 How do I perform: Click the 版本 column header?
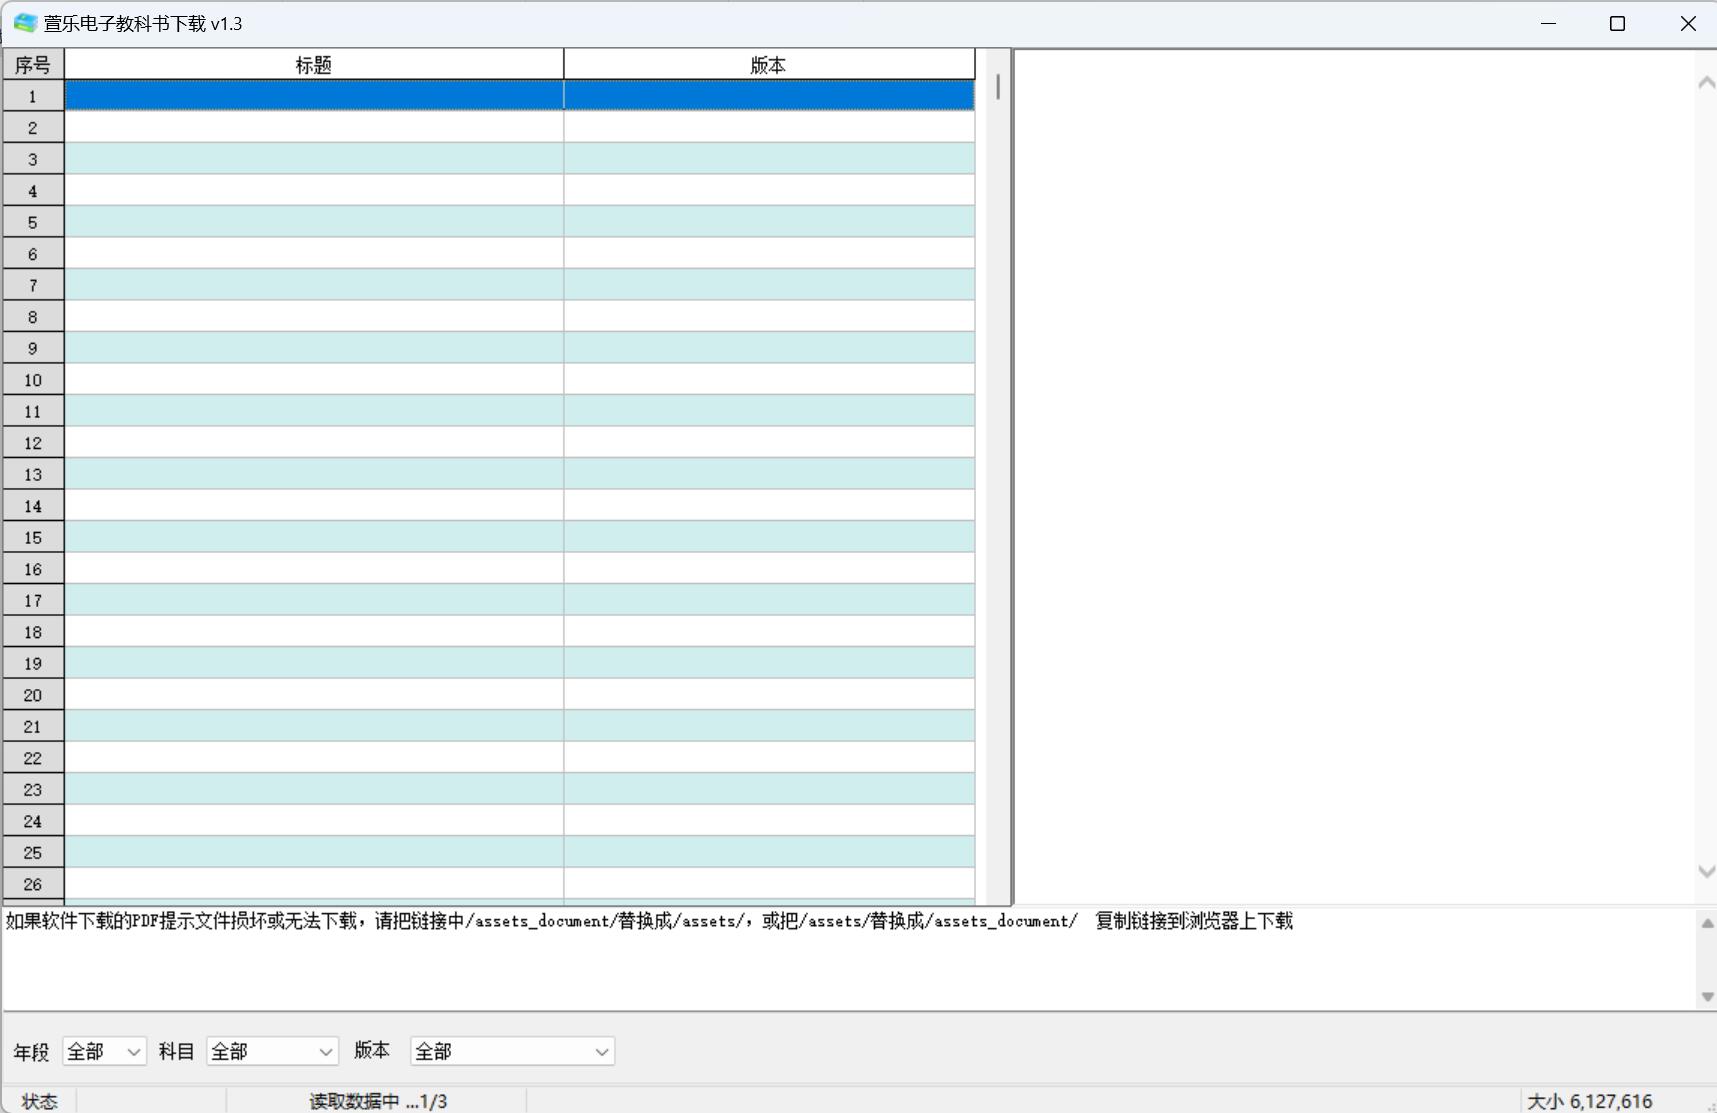pyautogui.click(x=768, y=63)
